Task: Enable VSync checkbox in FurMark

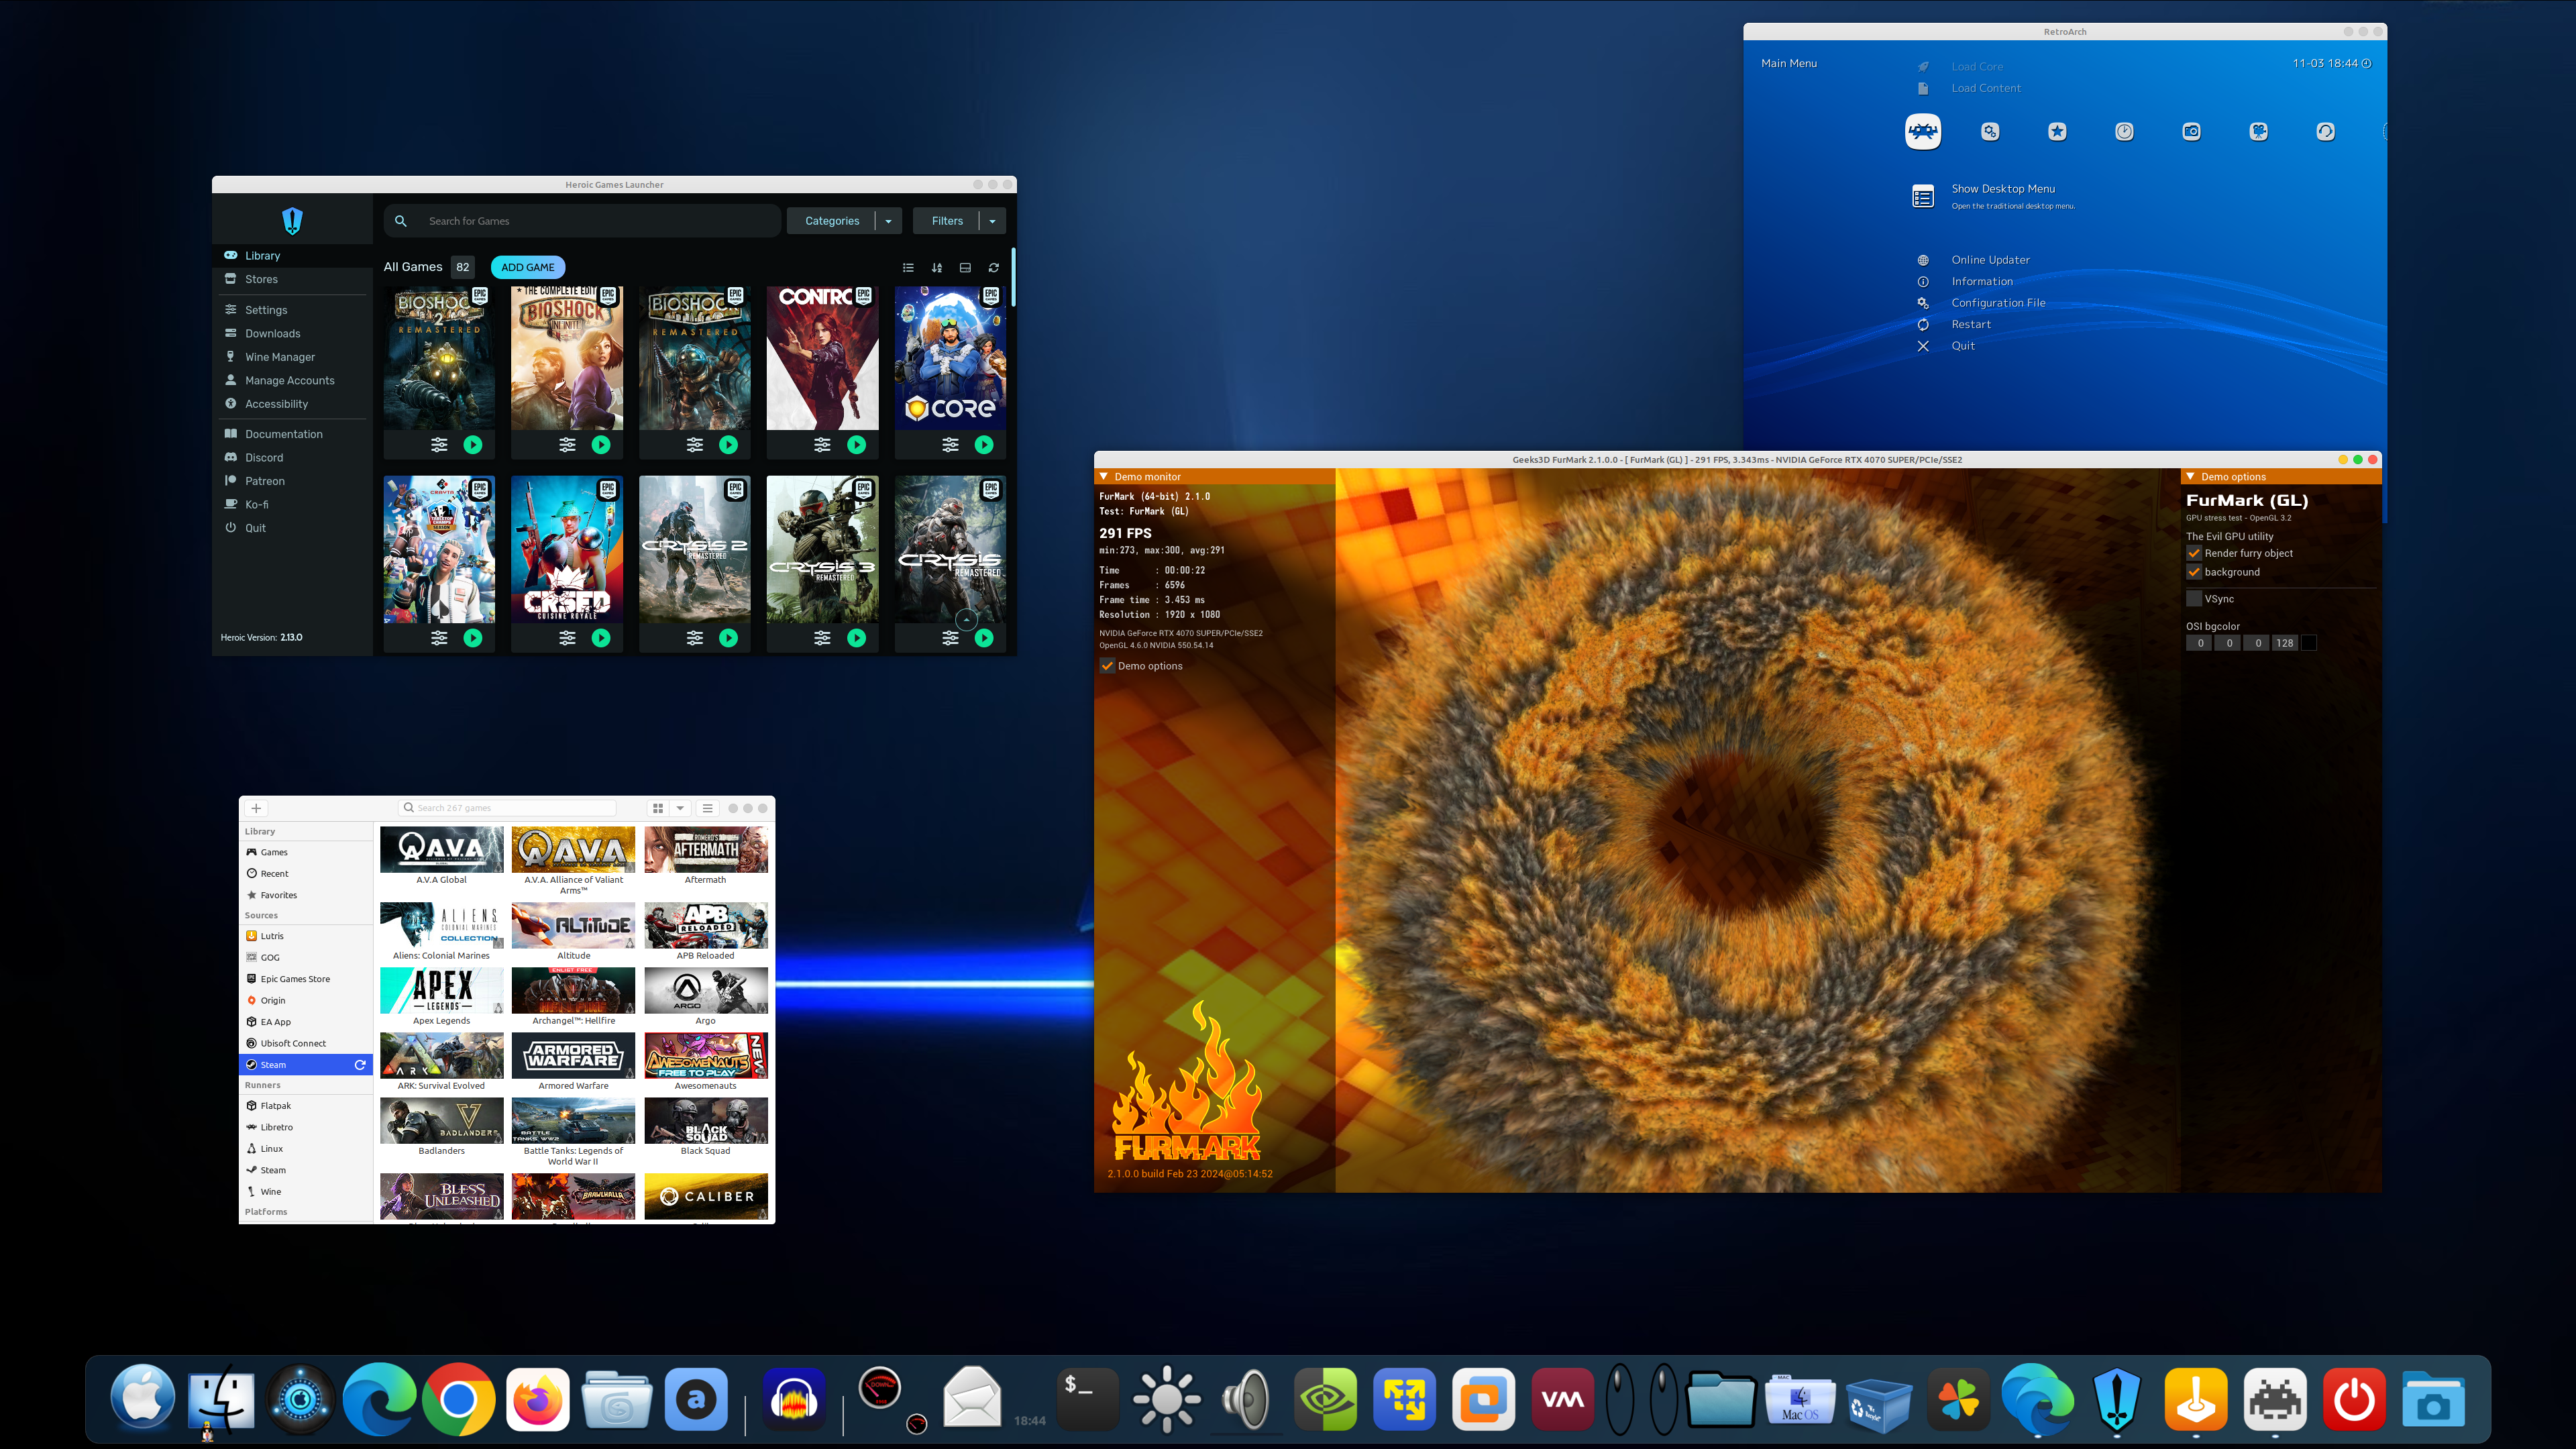Action: coord(2194,599)
